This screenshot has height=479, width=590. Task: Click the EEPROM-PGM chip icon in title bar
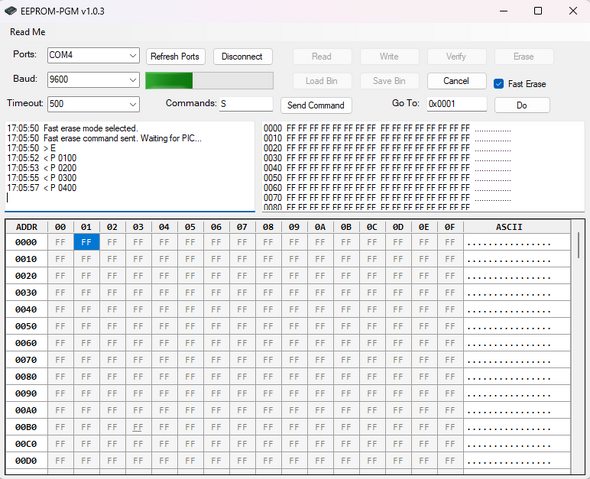pos(11,11)
